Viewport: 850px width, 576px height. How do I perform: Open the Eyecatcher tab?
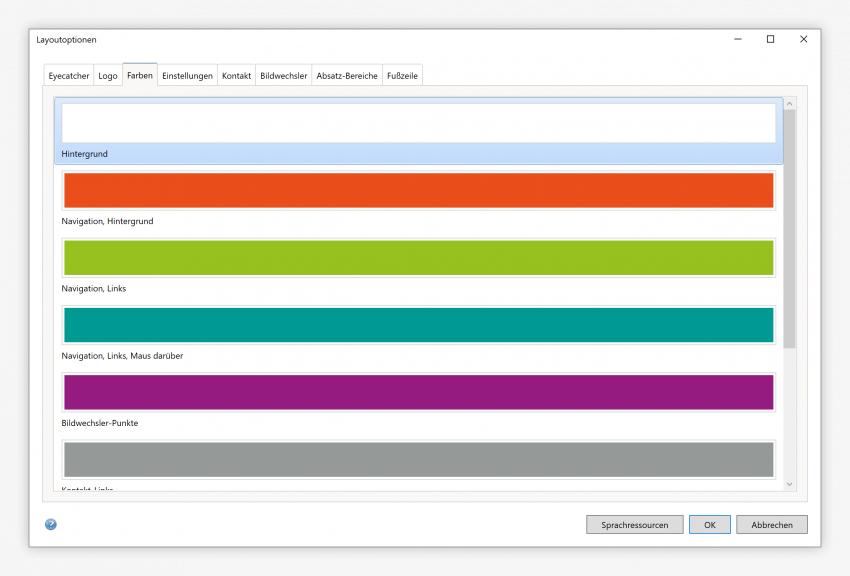pyautogui.click(x=69, y=76)
